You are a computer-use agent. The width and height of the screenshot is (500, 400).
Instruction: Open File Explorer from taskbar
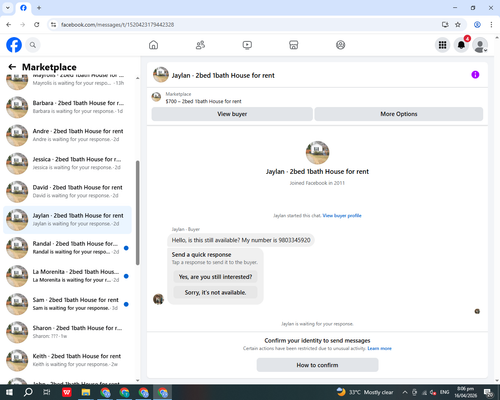[x=86, y=392]
